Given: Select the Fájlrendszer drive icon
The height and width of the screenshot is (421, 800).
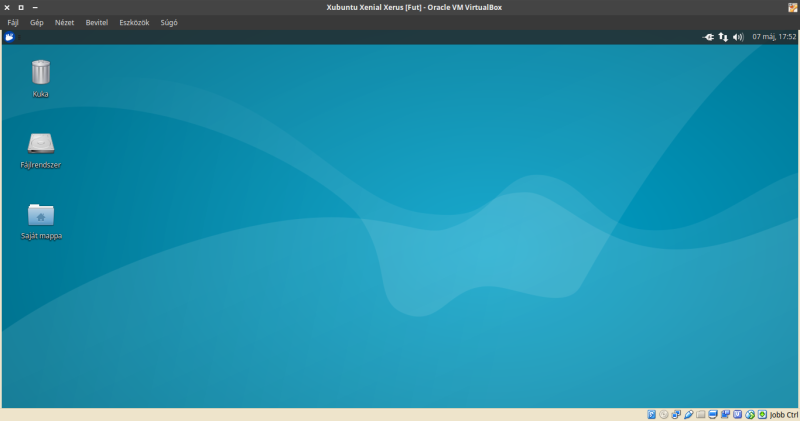Looking at the screenshot, I should [x=41, y=143].
